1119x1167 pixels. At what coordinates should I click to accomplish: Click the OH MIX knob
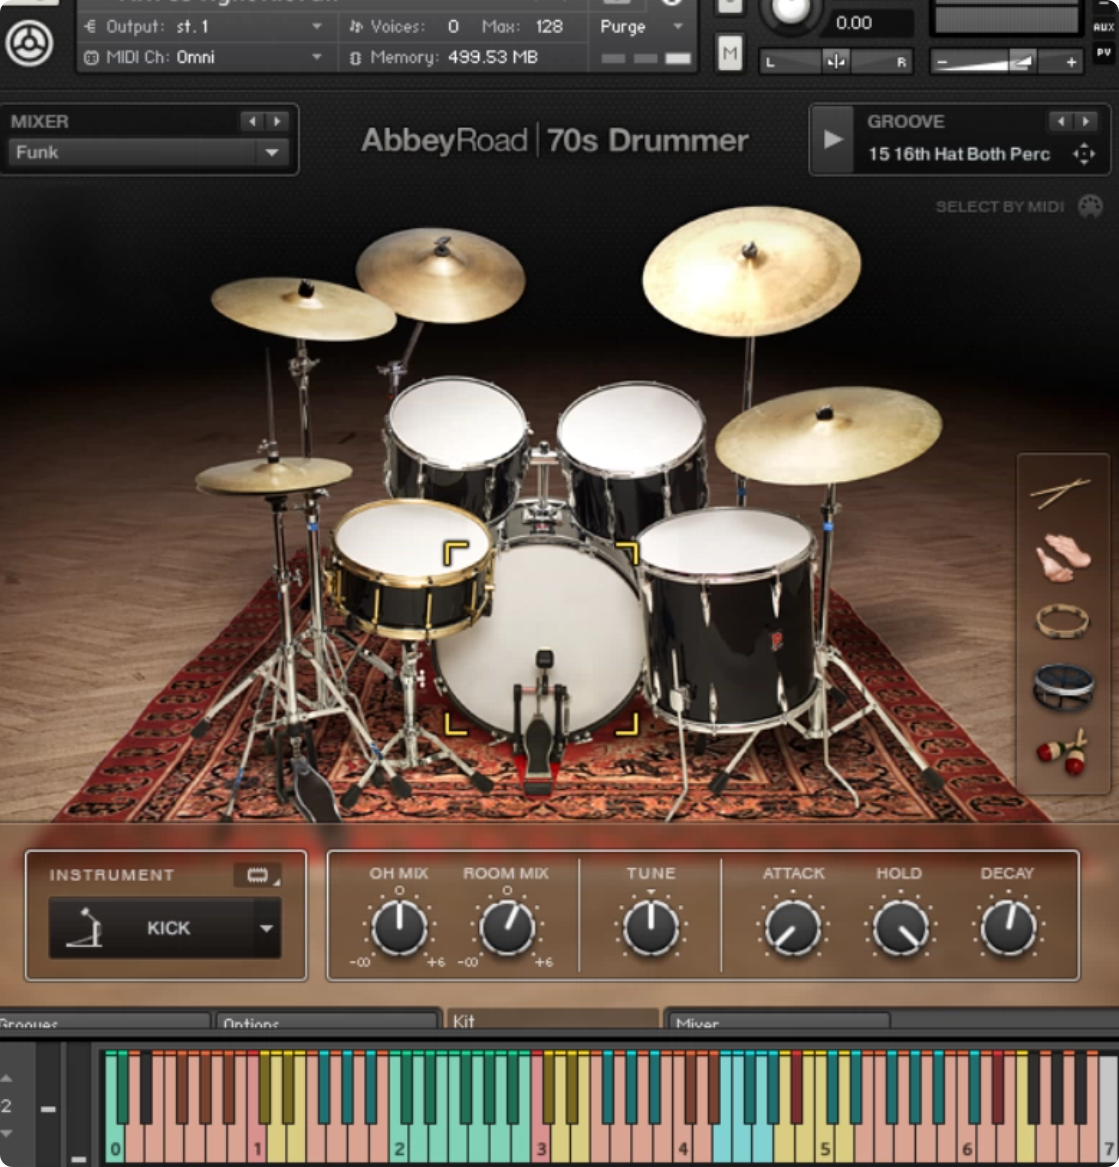pos(399,927)
